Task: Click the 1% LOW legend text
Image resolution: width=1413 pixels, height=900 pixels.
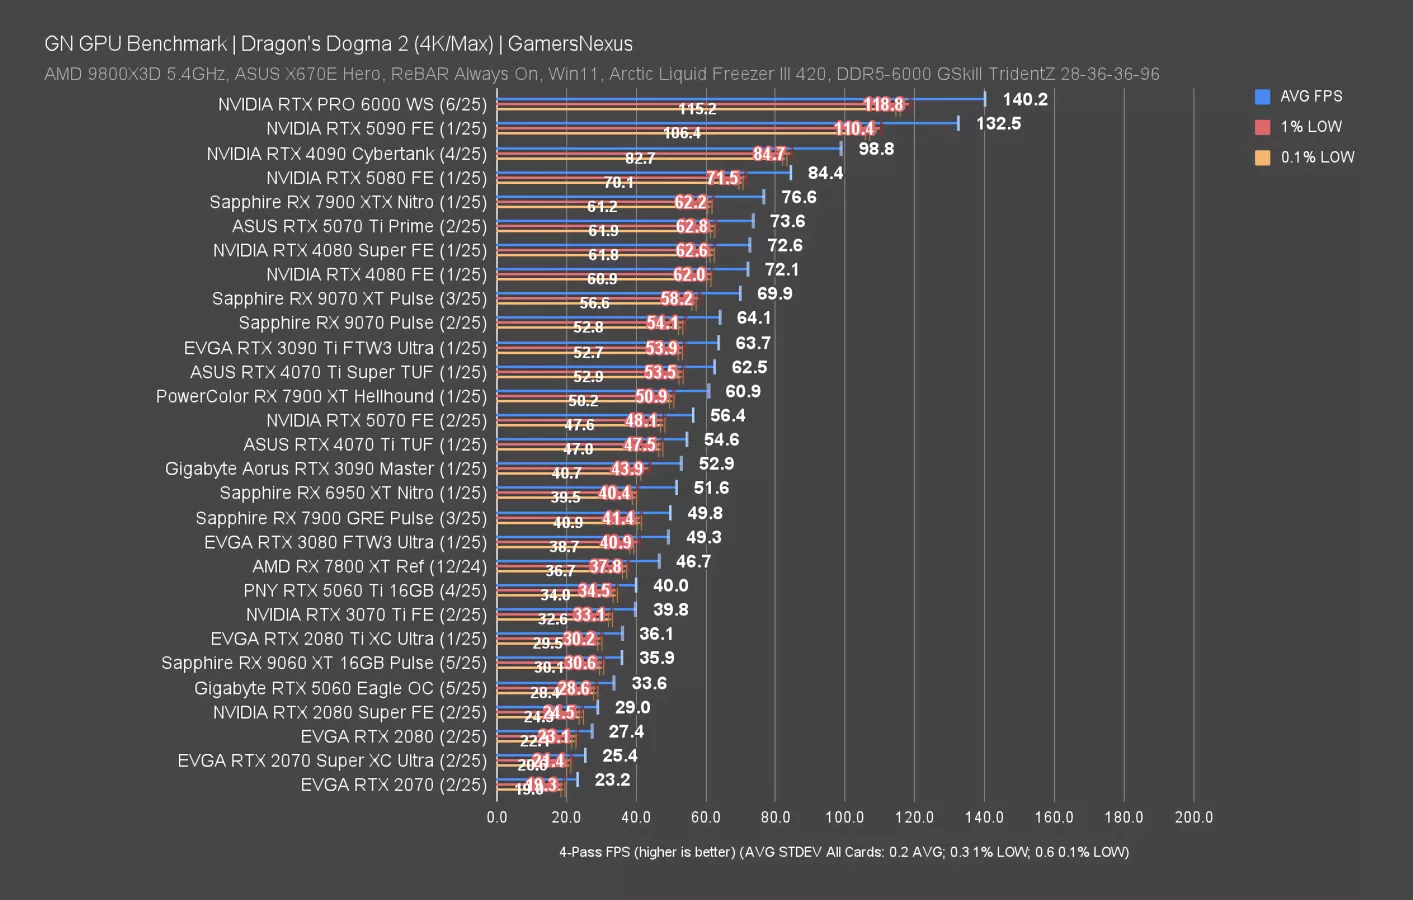Action: pos(1311,127)
